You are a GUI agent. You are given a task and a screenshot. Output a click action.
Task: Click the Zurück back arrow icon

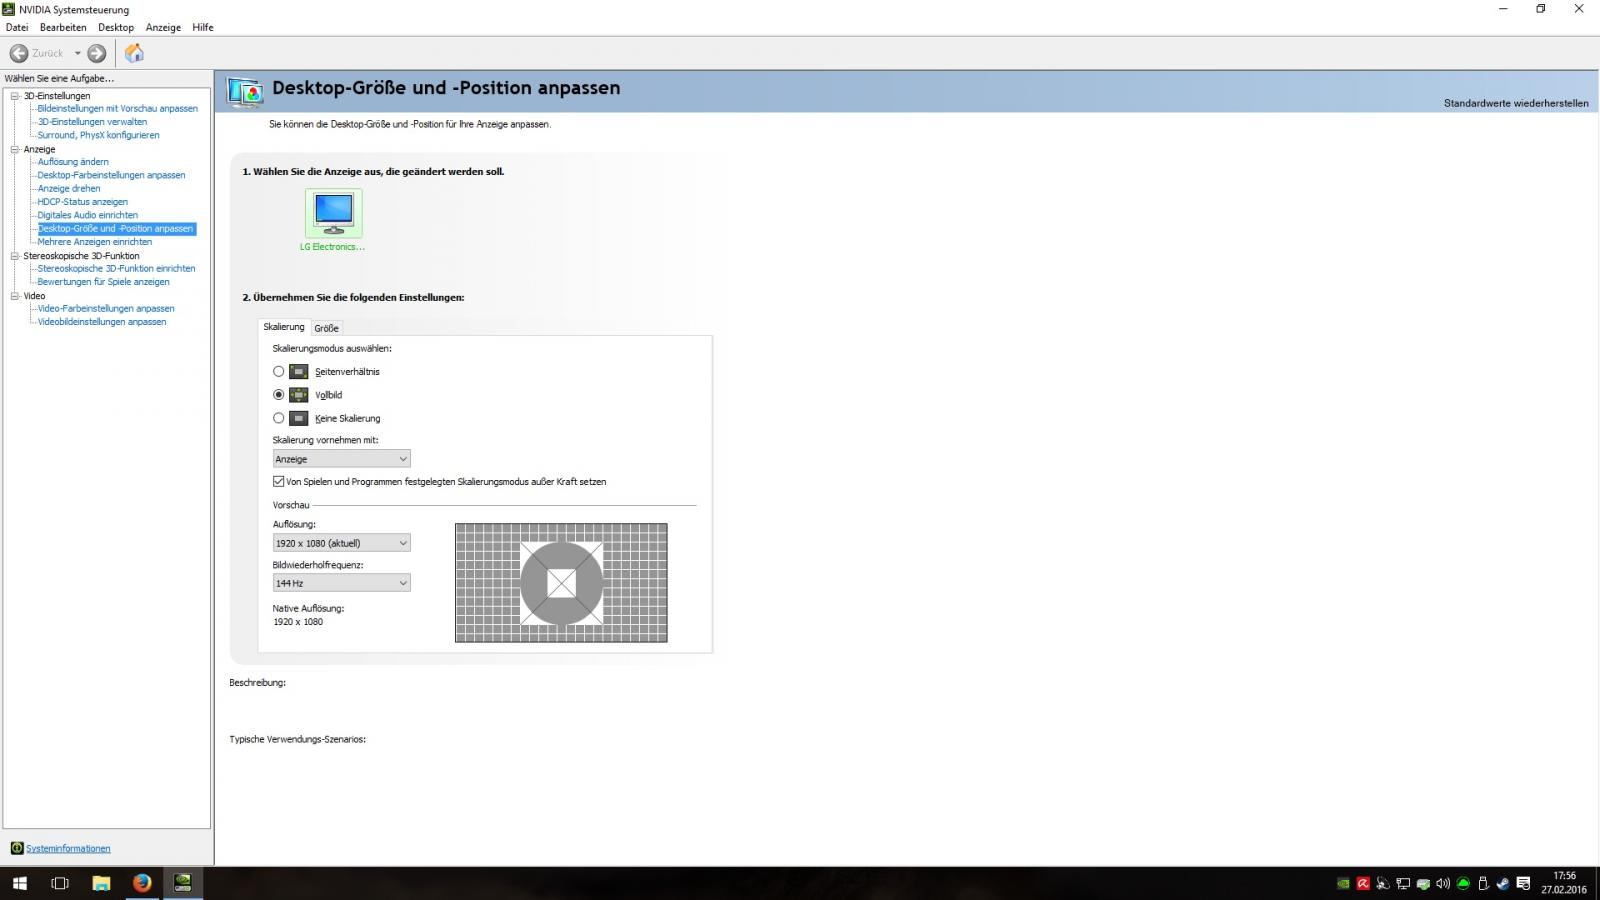click(18, 53)
